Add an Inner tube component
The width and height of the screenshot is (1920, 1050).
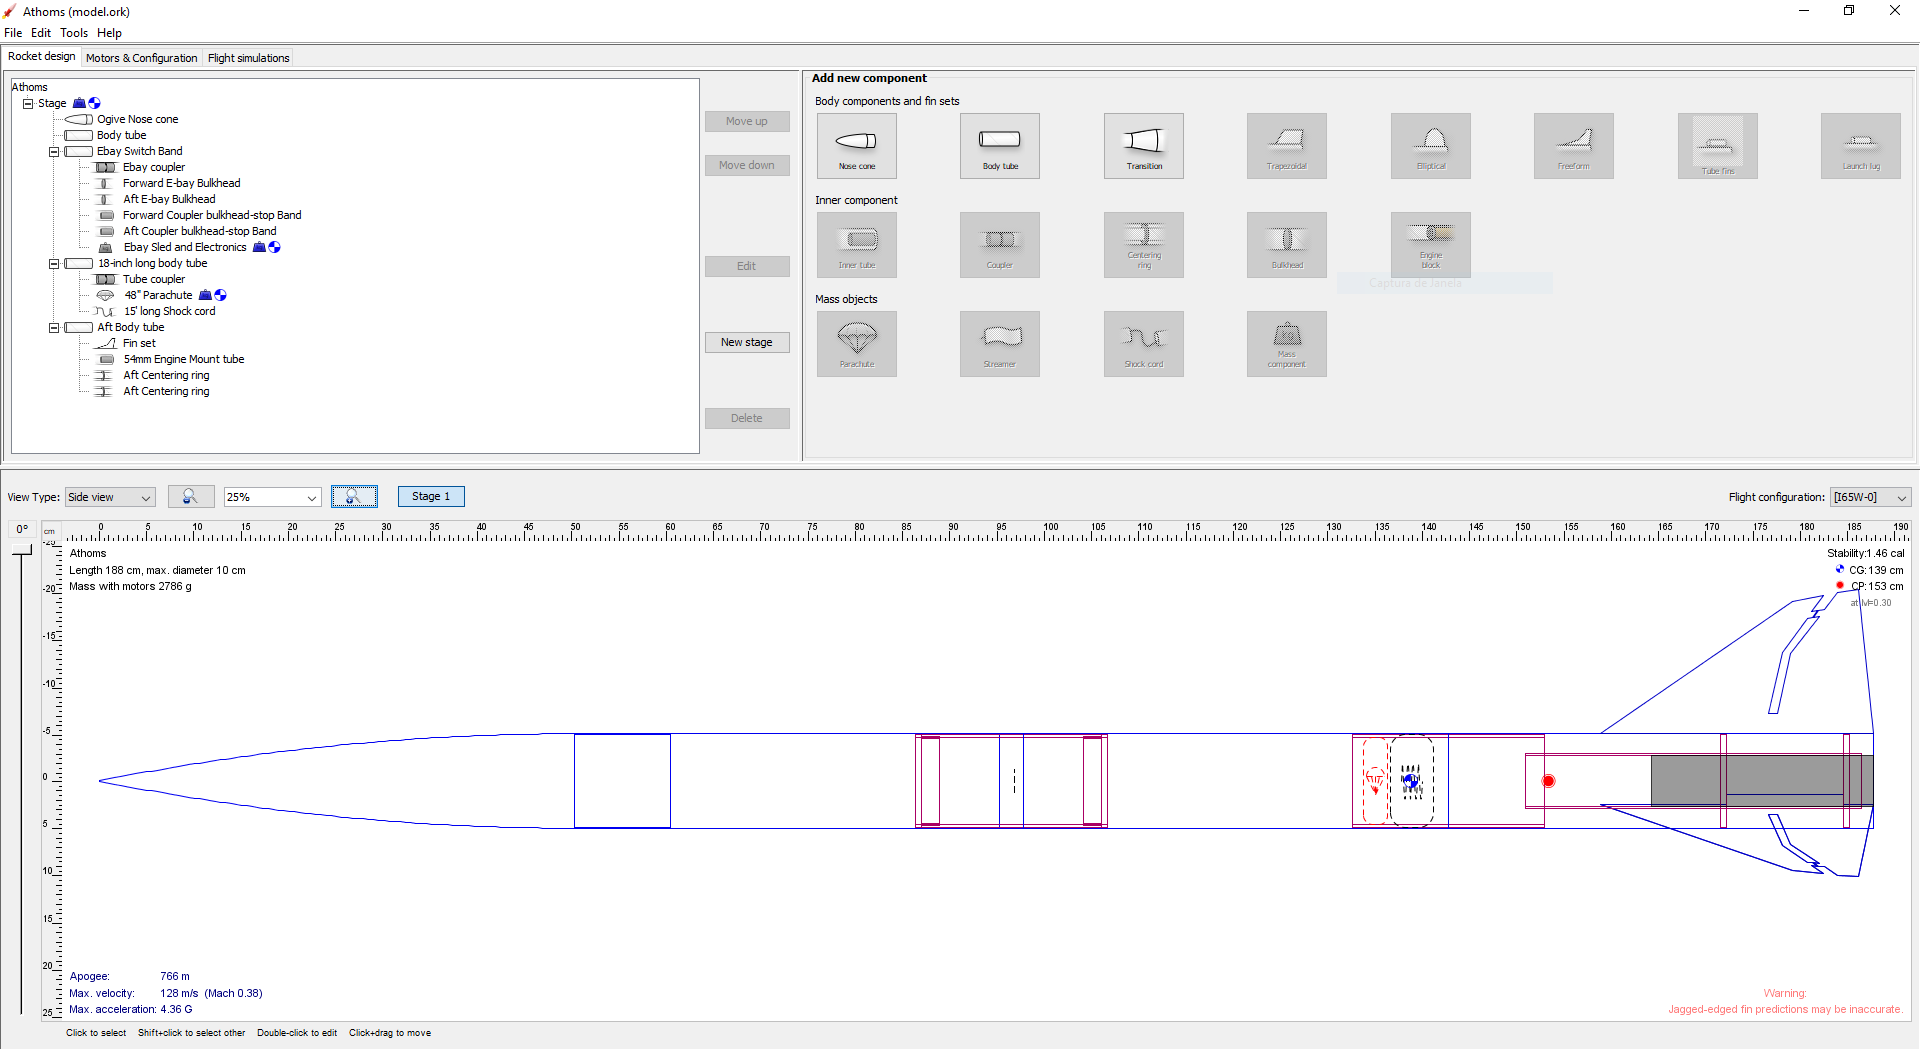click(856, 245)
